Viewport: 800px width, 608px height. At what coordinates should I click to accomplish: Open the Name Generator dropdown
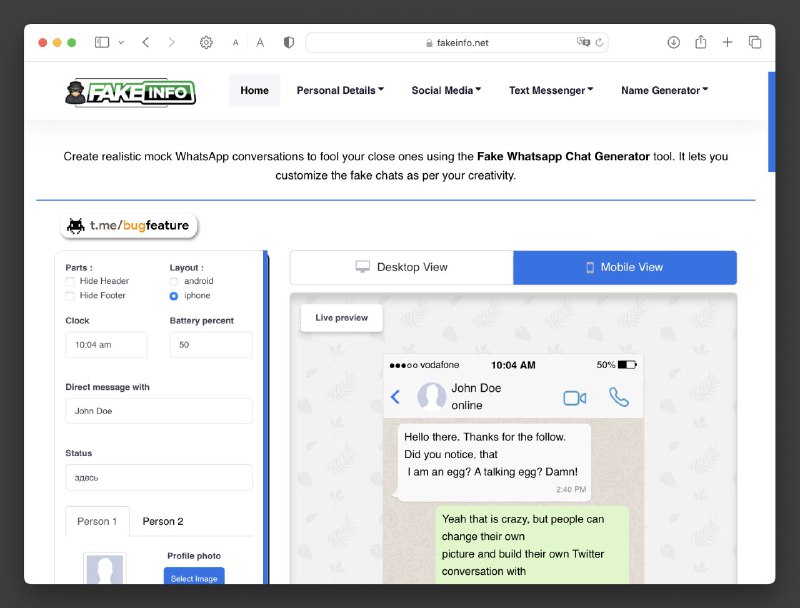coord(665,90)
